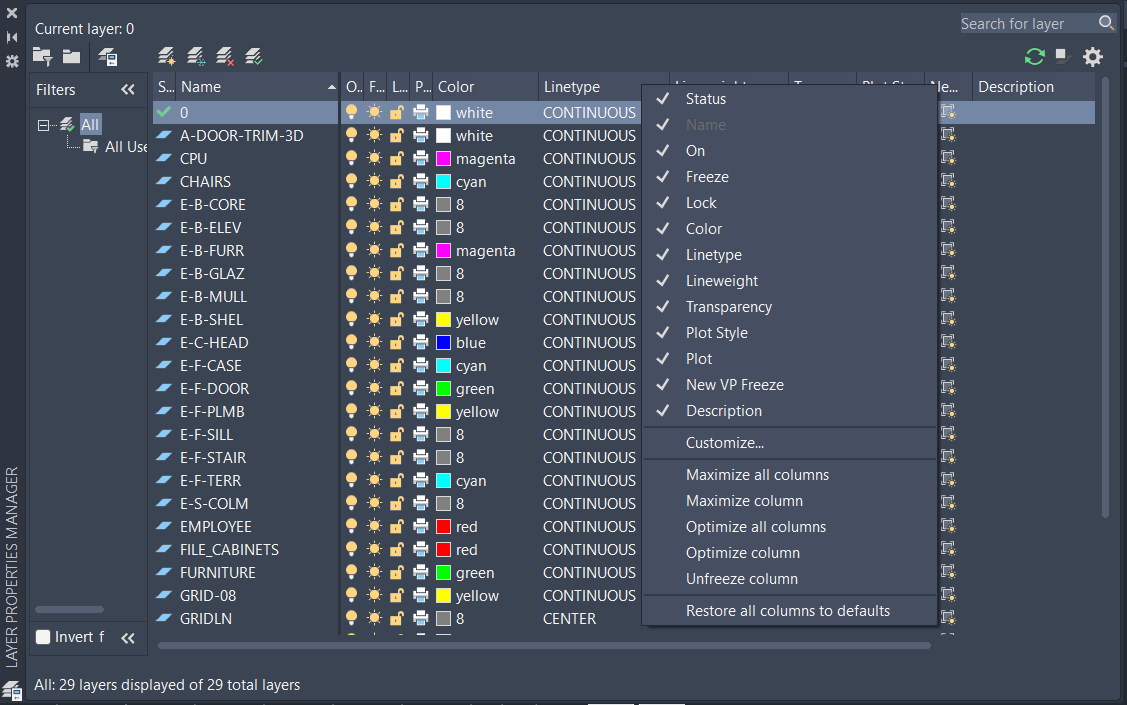Open the Layer States Manager icon
1127x705 pixels.
click(108, 57)
